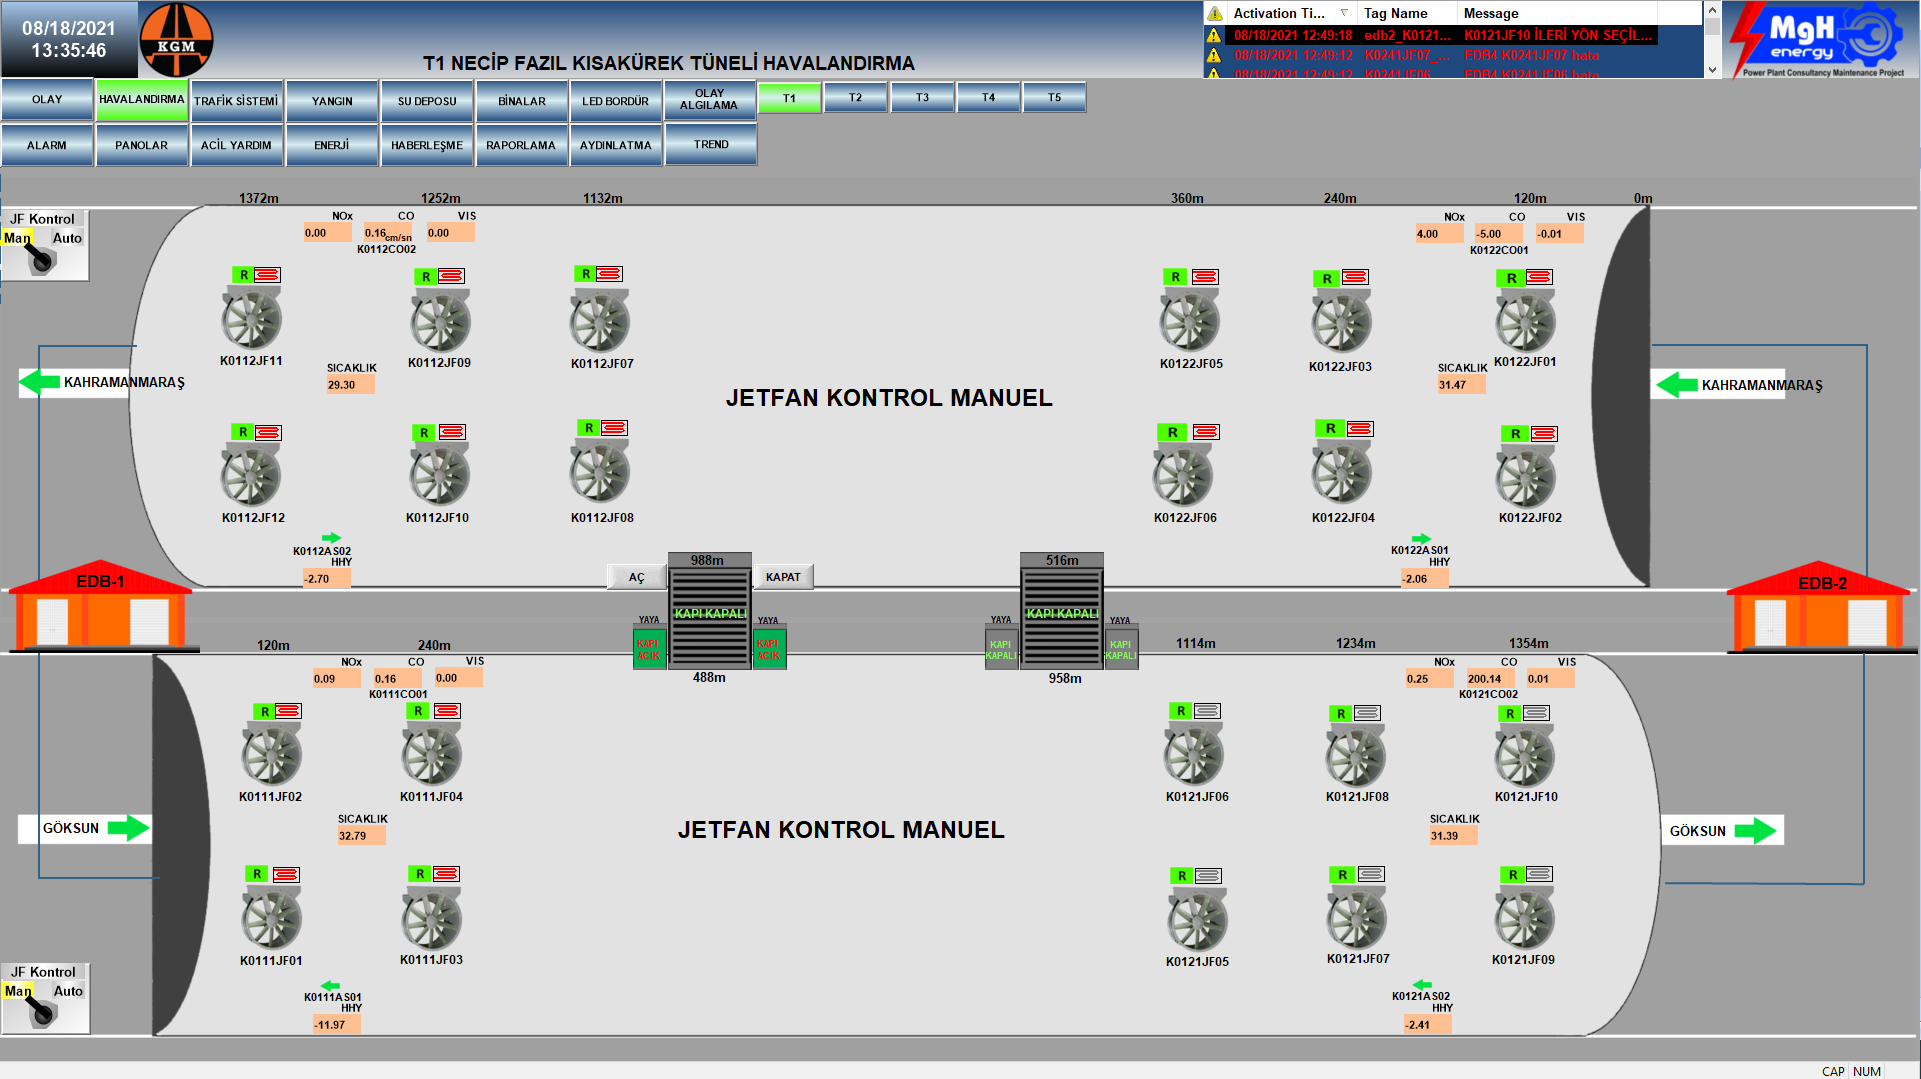Screen dimensions: 1921x1079
Task: Expand the Activation Time column sort arrow
Action: 1344,13
